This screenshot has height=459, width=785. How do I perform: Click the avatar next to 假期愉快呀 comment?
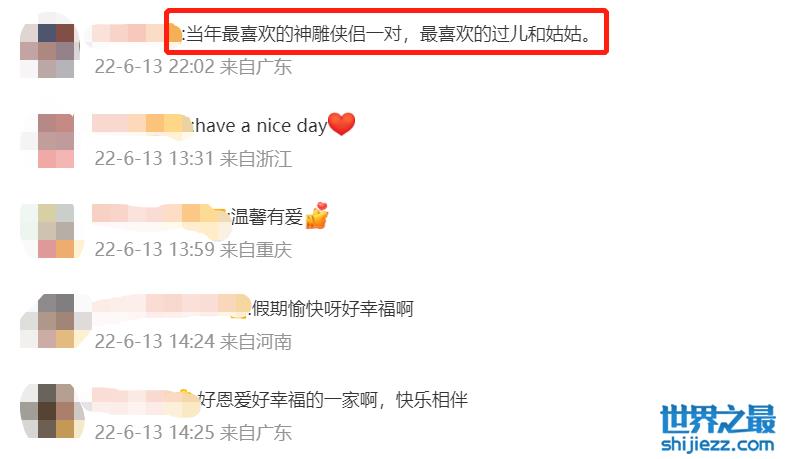(x=49, y=321)
